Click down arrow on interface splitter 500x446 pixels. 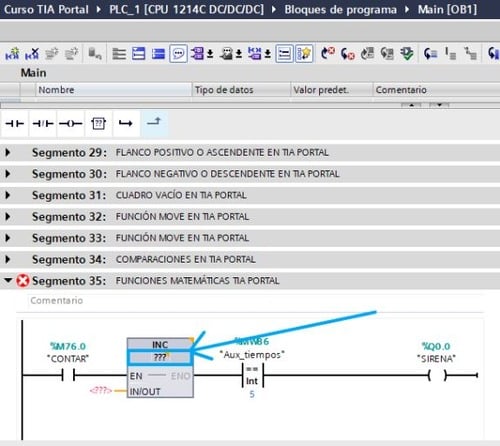tap(440, 105)
